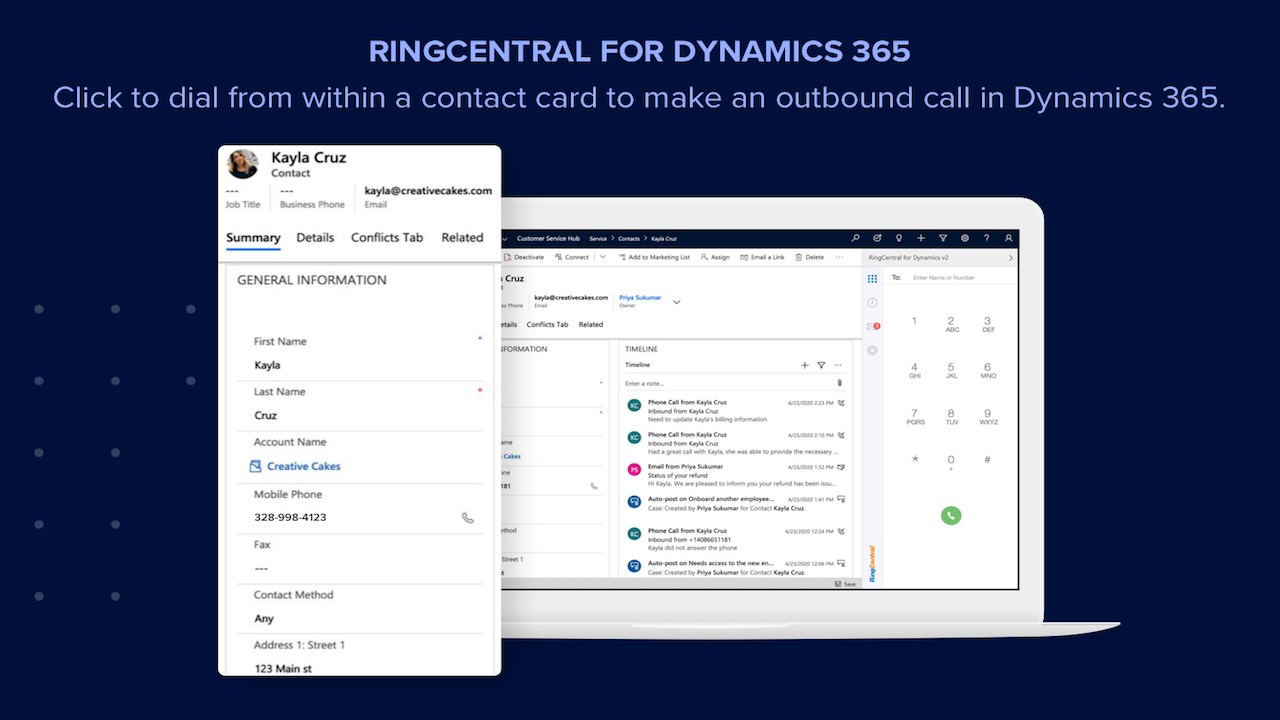
Task: Click the Last Name field showing Cruz
Action: click(x=360, y=415)
